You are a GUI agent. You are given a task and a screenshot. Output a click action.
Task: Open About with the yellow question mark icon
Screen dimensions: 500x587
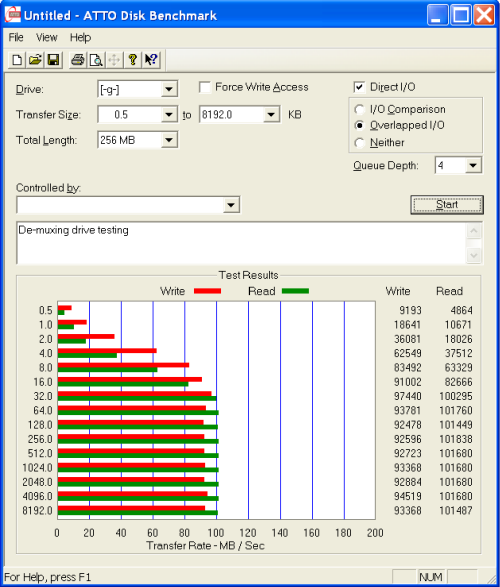(132, 60)
